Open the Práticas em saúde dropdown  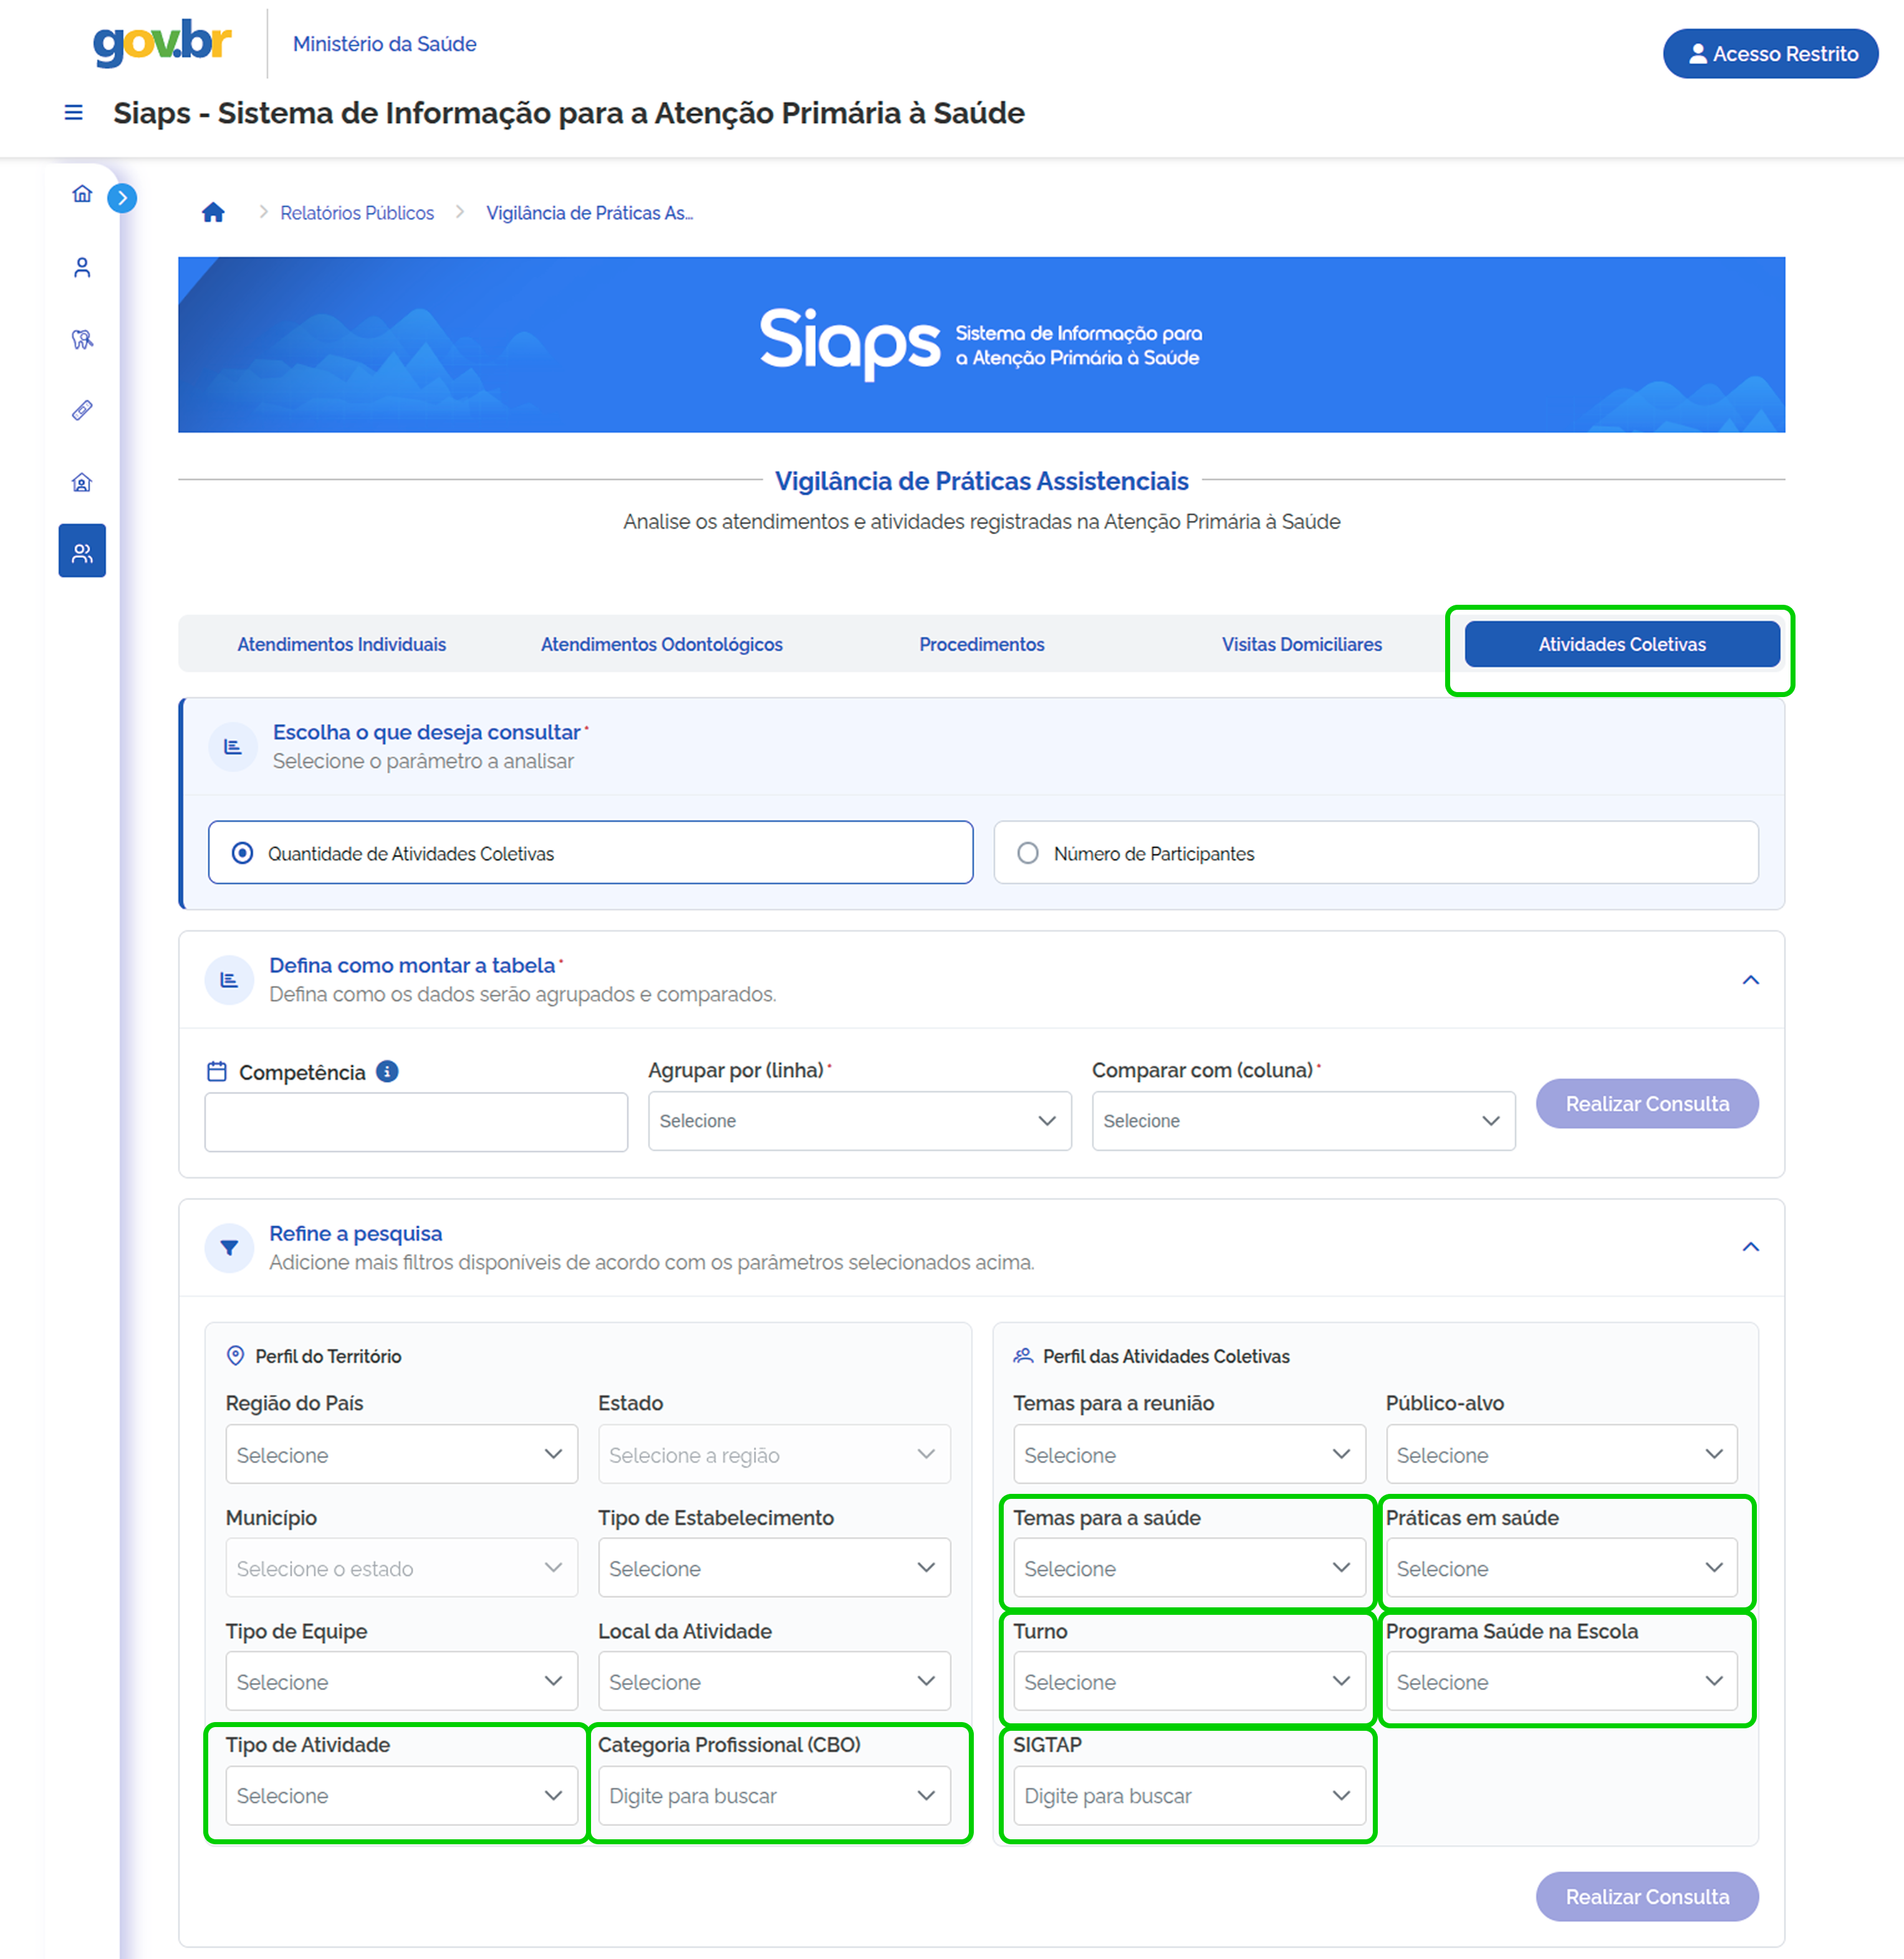click(1561, 1569)
